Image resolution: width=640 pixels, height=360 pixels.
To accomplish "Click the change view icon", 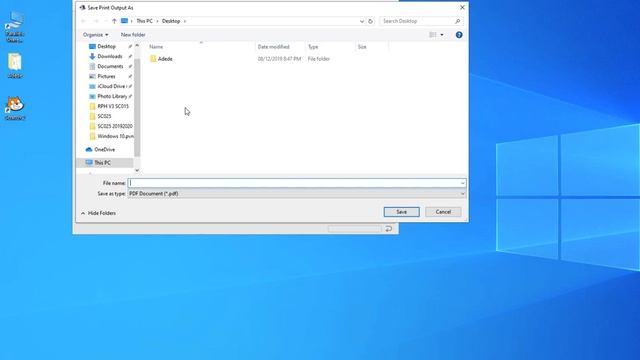I will (433, 35).
